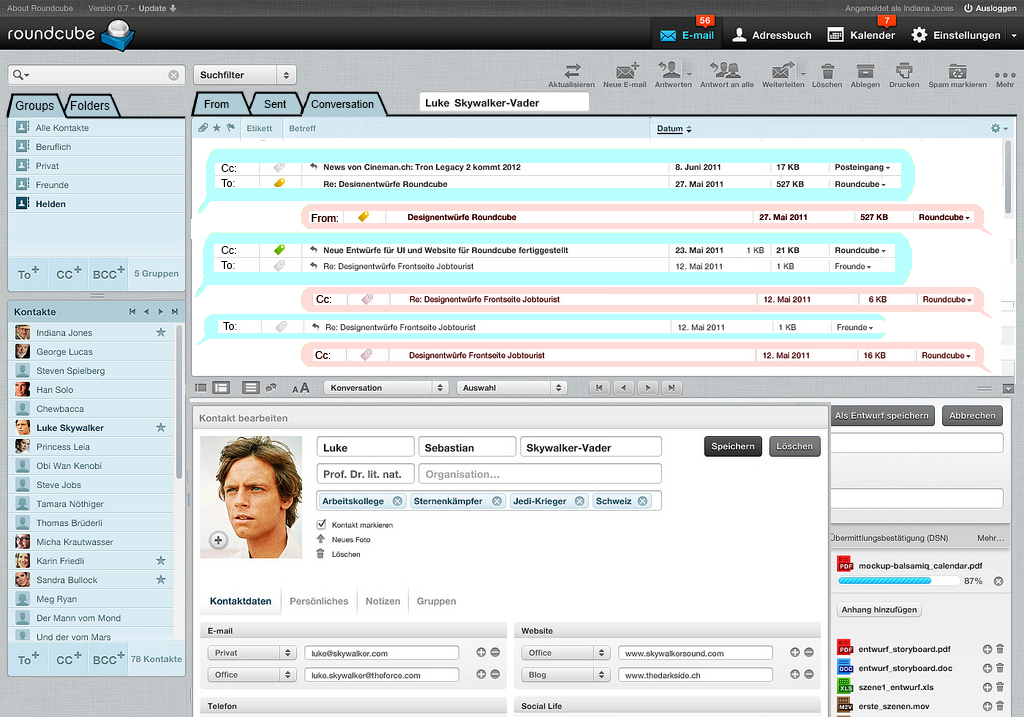Click the Spam markieren icon
1024x717 pixels.
957,71
